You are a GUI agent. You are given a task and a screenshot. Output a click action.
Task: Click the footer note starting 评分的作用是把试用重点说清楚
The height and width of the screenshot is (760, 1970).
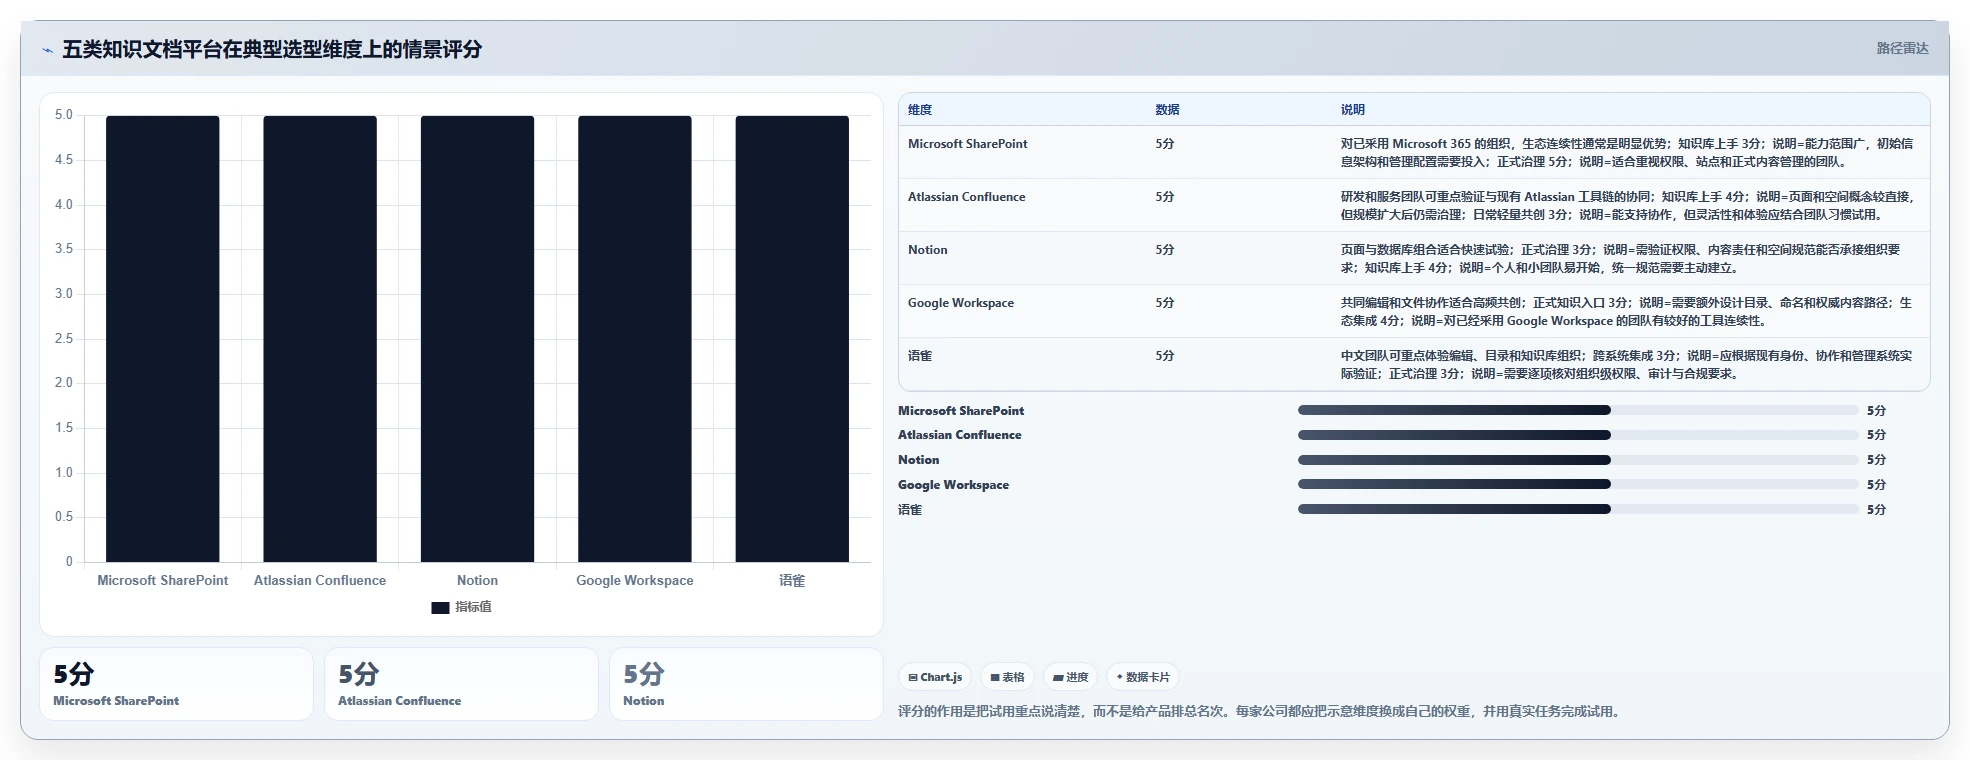tap(1258, 712)
